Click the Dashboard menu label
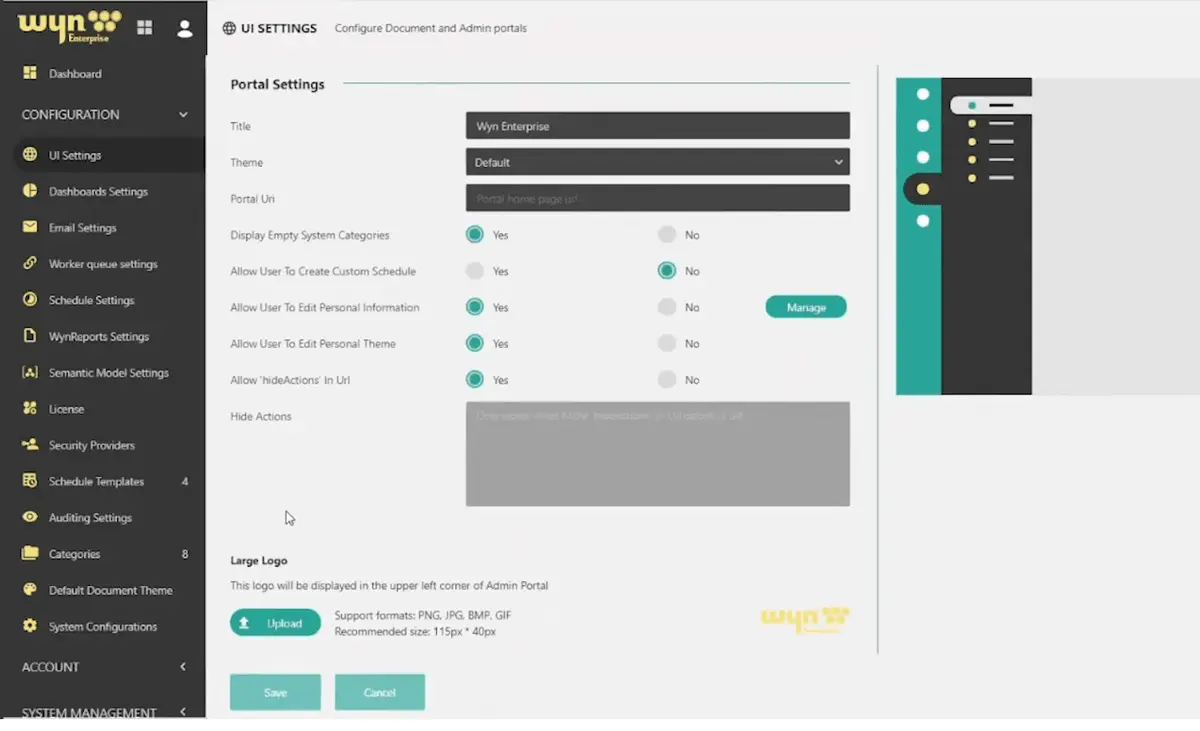1200x731 pixels. coord(75,74)
